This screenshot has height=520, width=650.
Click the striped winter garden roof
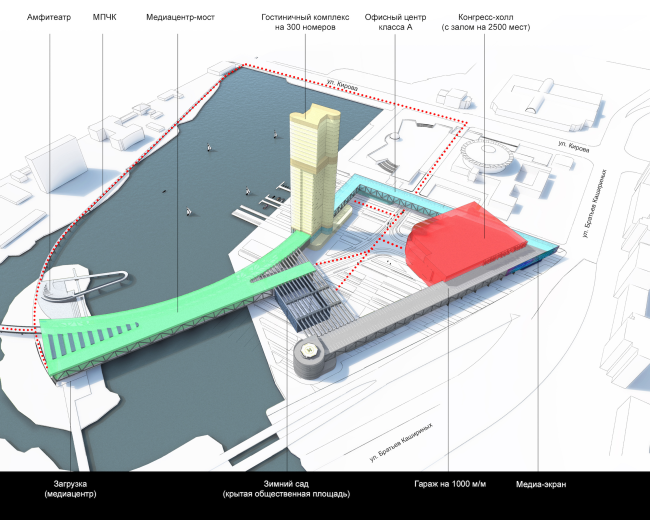point(310,305)
